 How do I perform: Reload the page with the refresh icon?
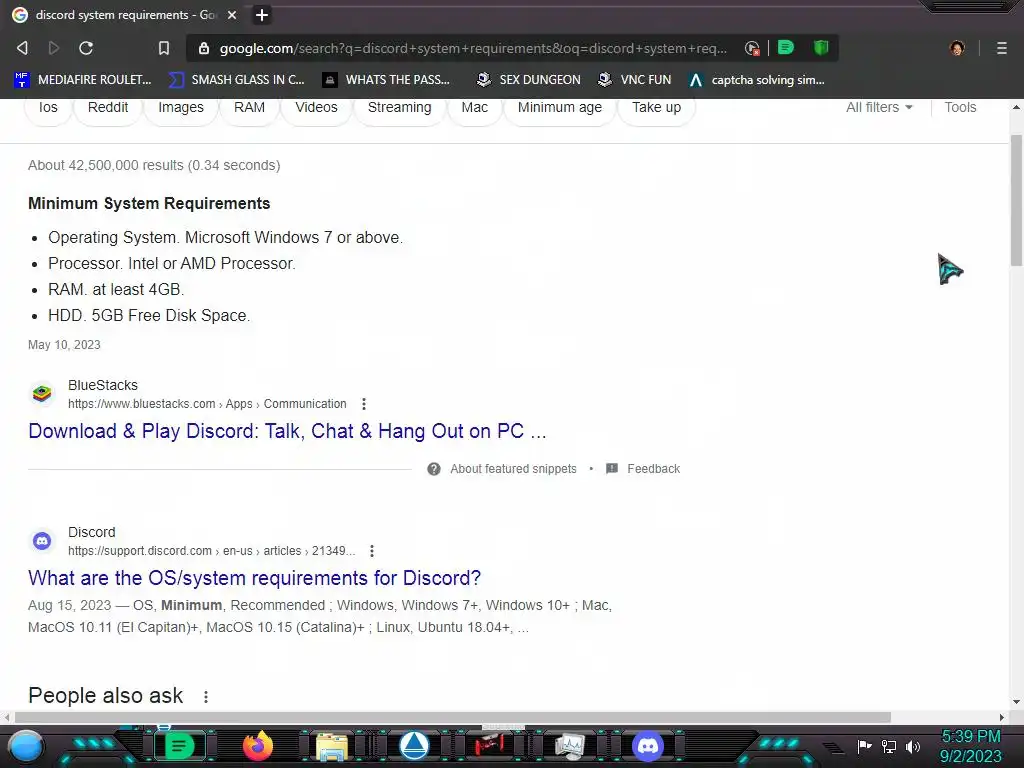[x=86, y=48]
